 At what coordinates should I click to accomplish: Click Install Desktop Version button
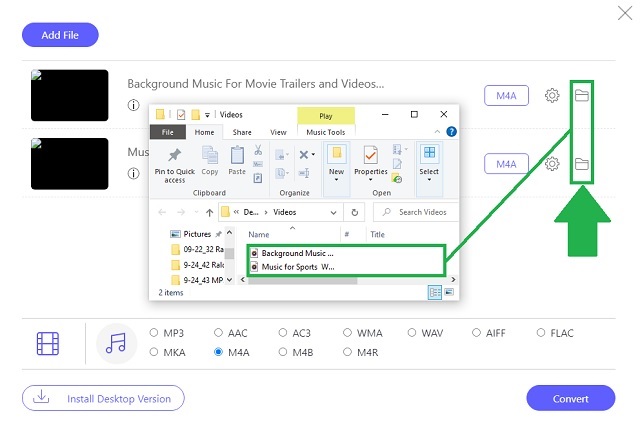pos(103,398)
